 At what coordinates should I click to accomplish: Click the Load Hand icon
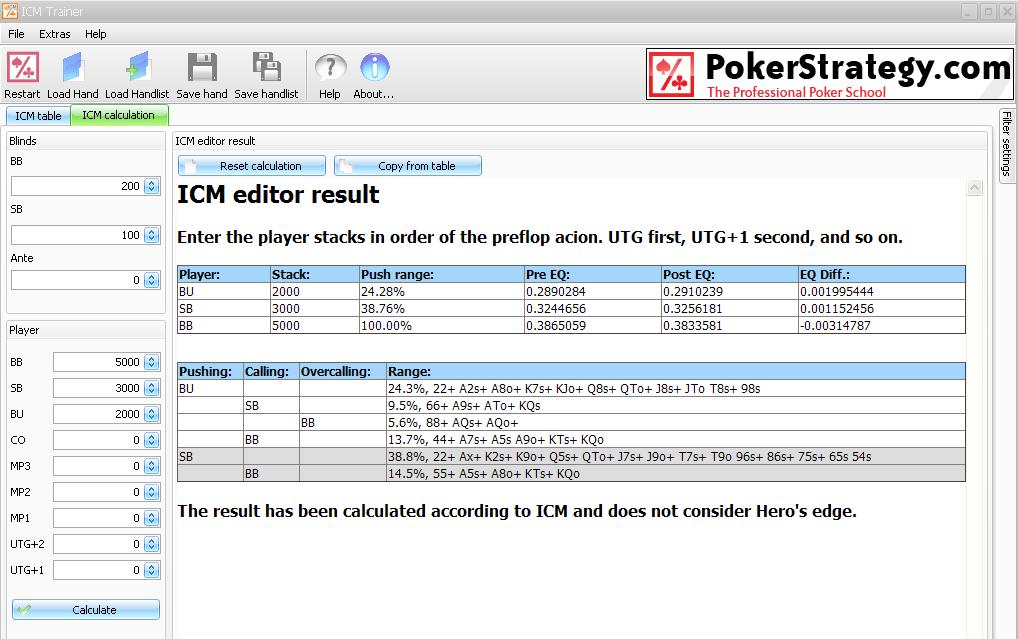[73, 68]
